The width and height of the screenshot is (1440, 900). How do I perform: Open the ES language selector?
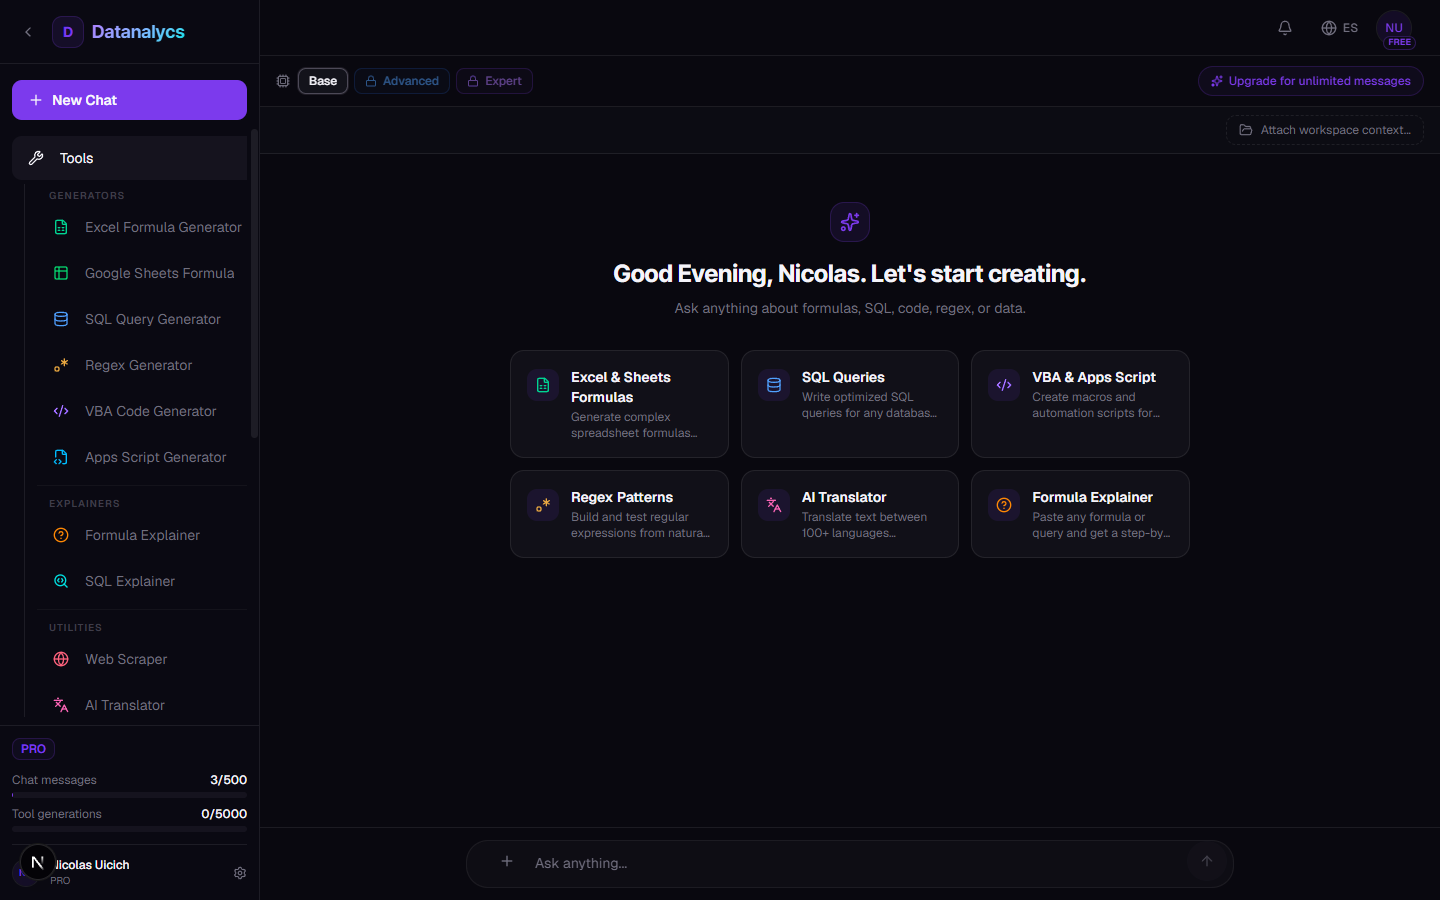pyautogui.click(x=1339, y=28)
